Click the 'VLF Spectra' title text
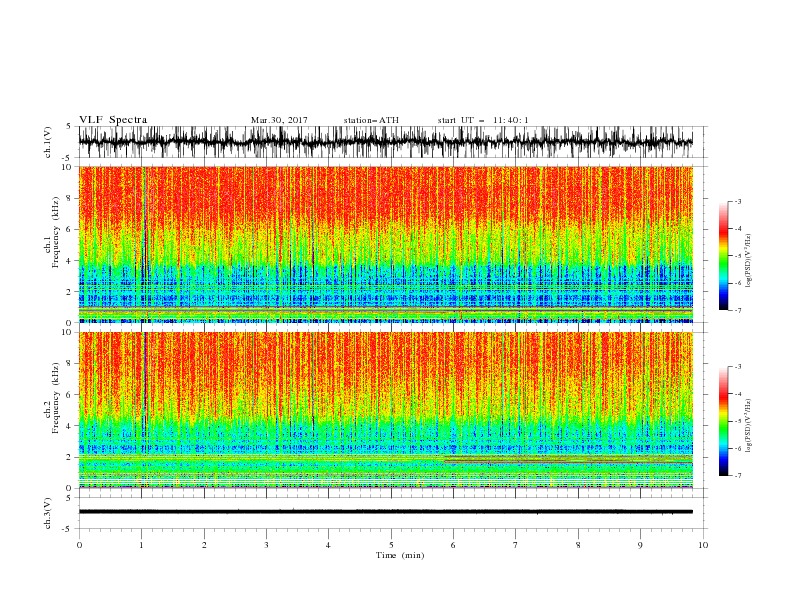 (113, 120)
